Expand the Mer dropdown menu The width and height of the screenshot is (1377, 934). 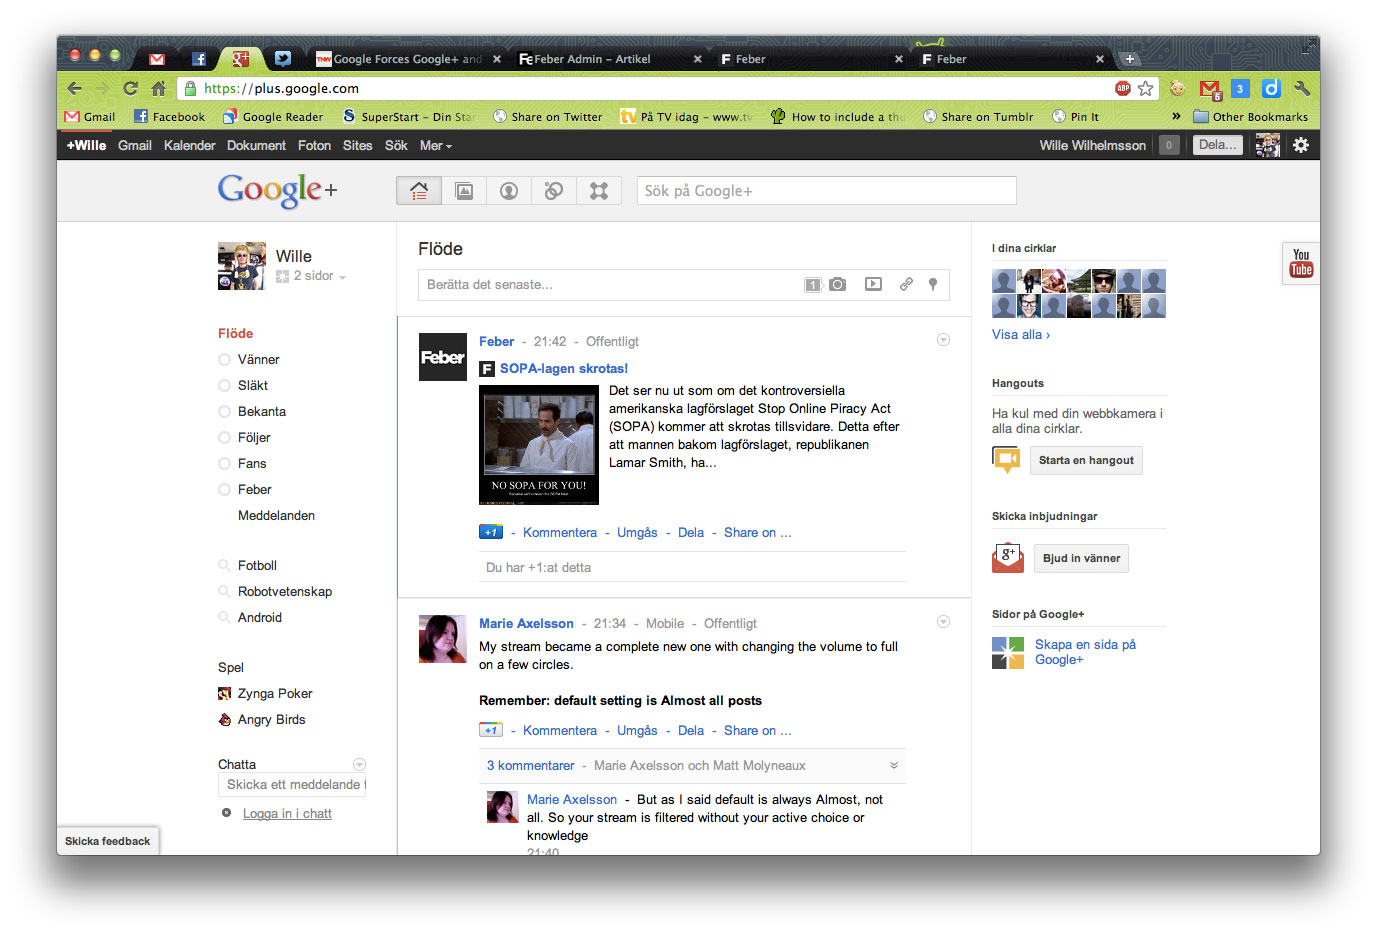tap(436, 145)
